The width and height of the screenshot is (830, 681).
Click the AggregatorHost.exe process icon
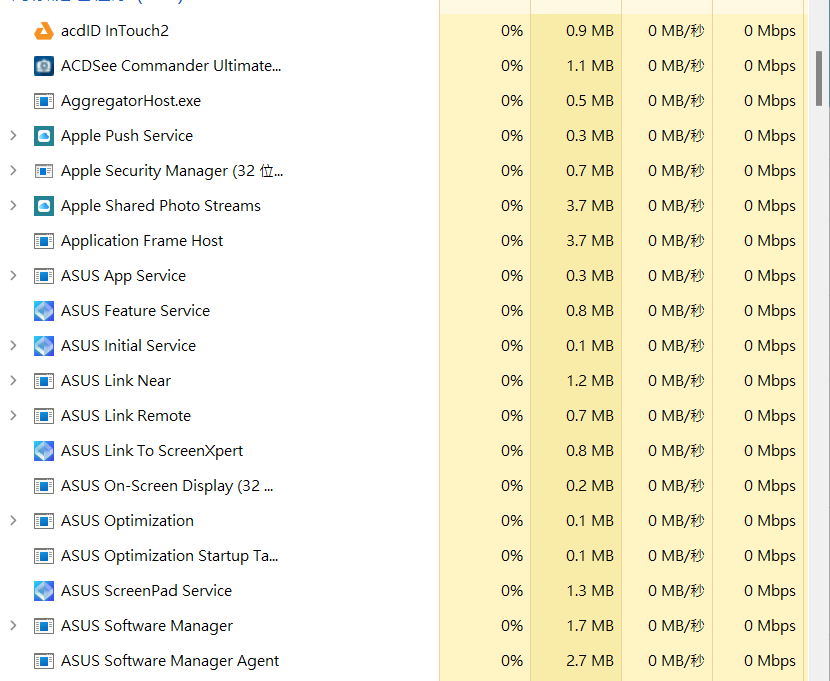(x=43, y=101)
